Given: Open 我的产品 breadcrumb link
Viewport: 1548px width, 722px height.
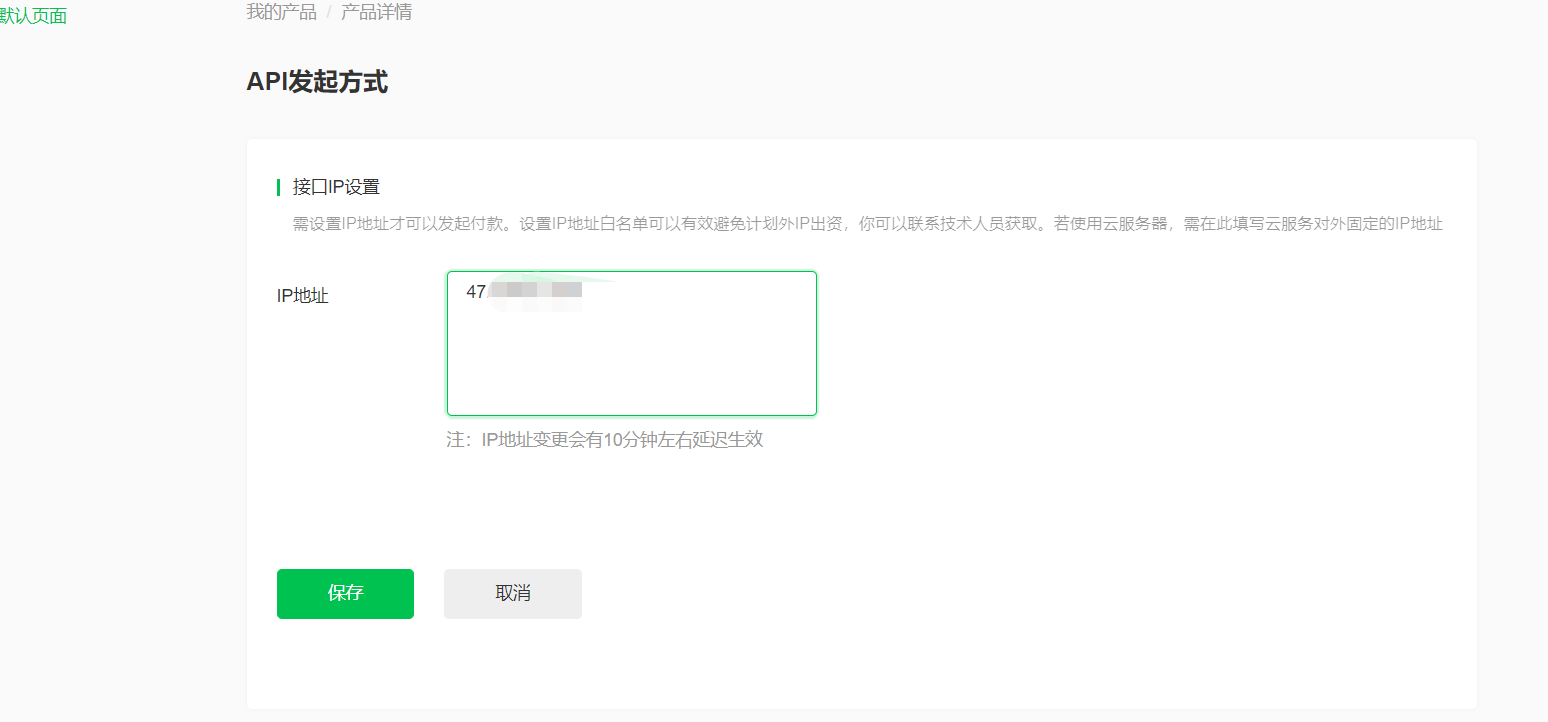Looking at the screenshot, I should (x=281, y=12).
